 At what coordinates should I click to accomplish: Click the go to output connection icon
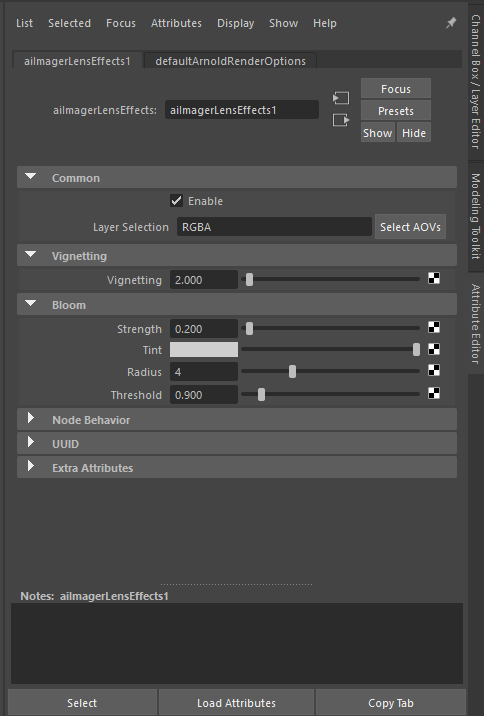[x=341, y=120]
